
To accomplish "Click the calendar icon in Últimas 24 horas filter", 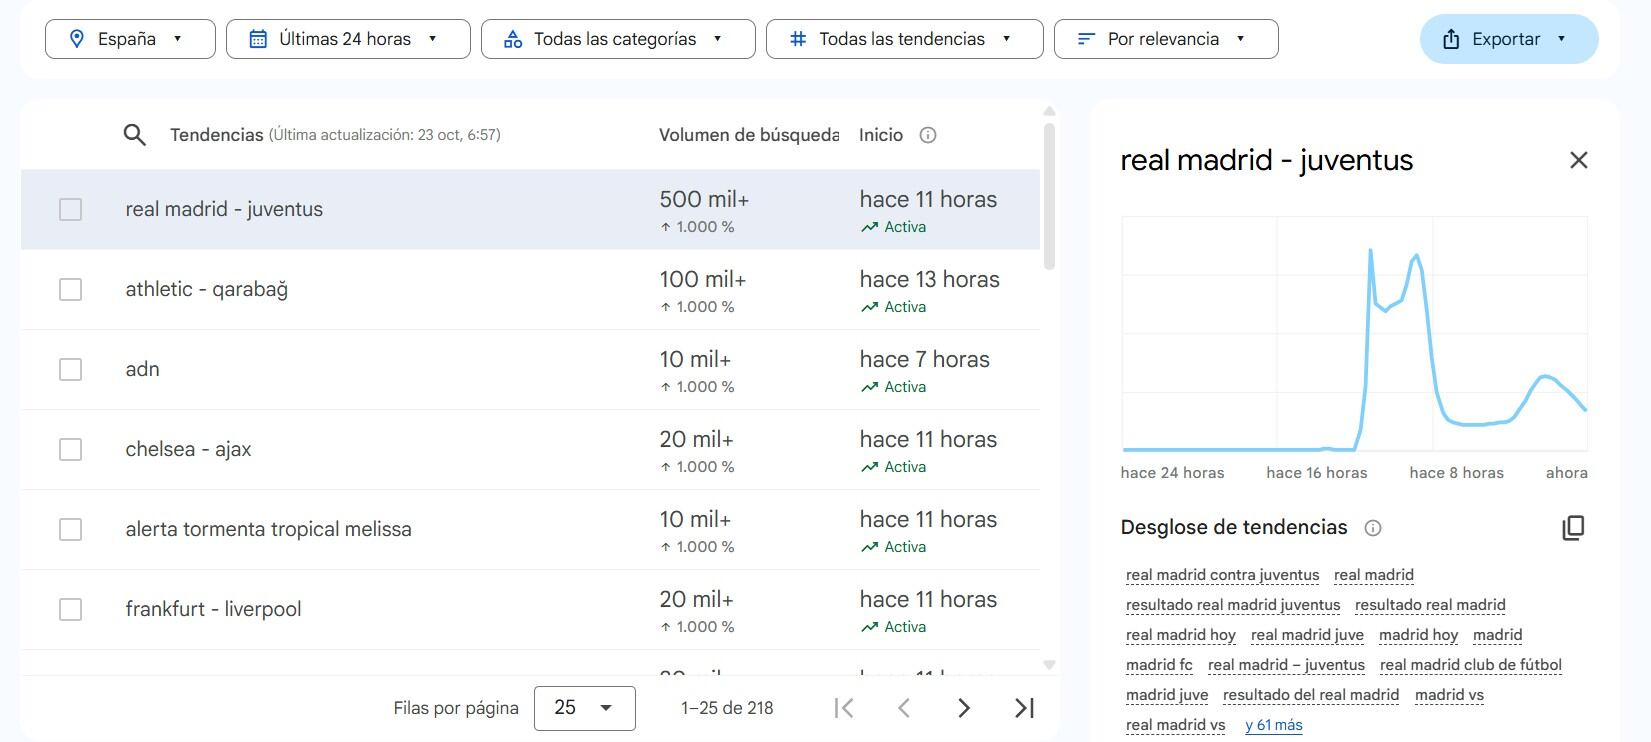I will [258, 39].
